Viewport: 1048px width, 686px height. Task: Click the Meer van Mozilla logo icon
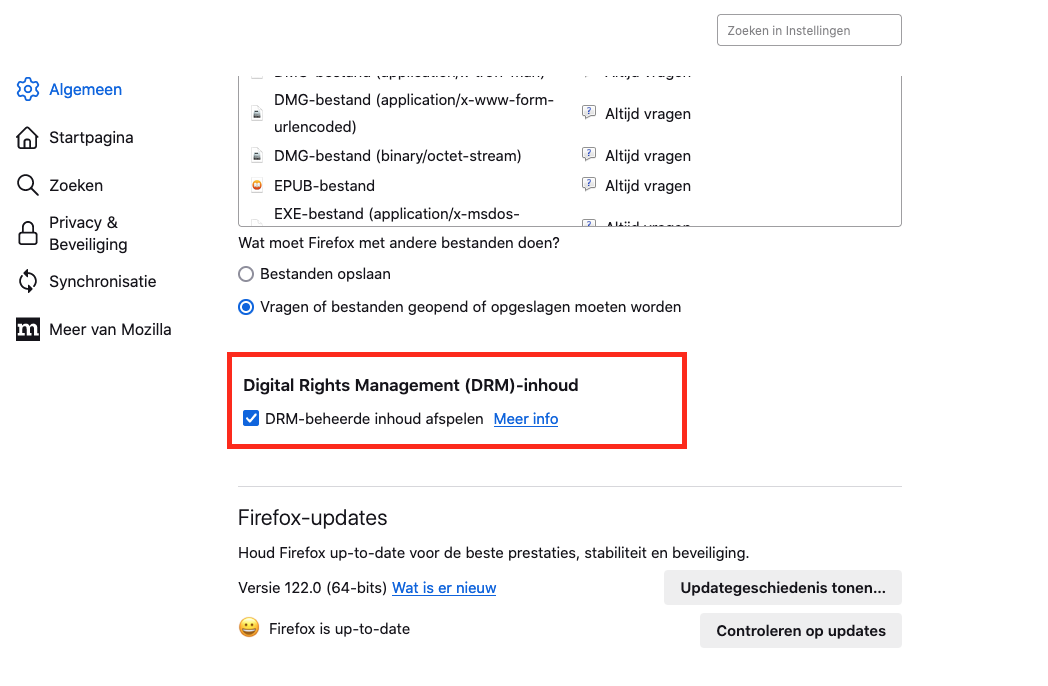coord(28,330)
